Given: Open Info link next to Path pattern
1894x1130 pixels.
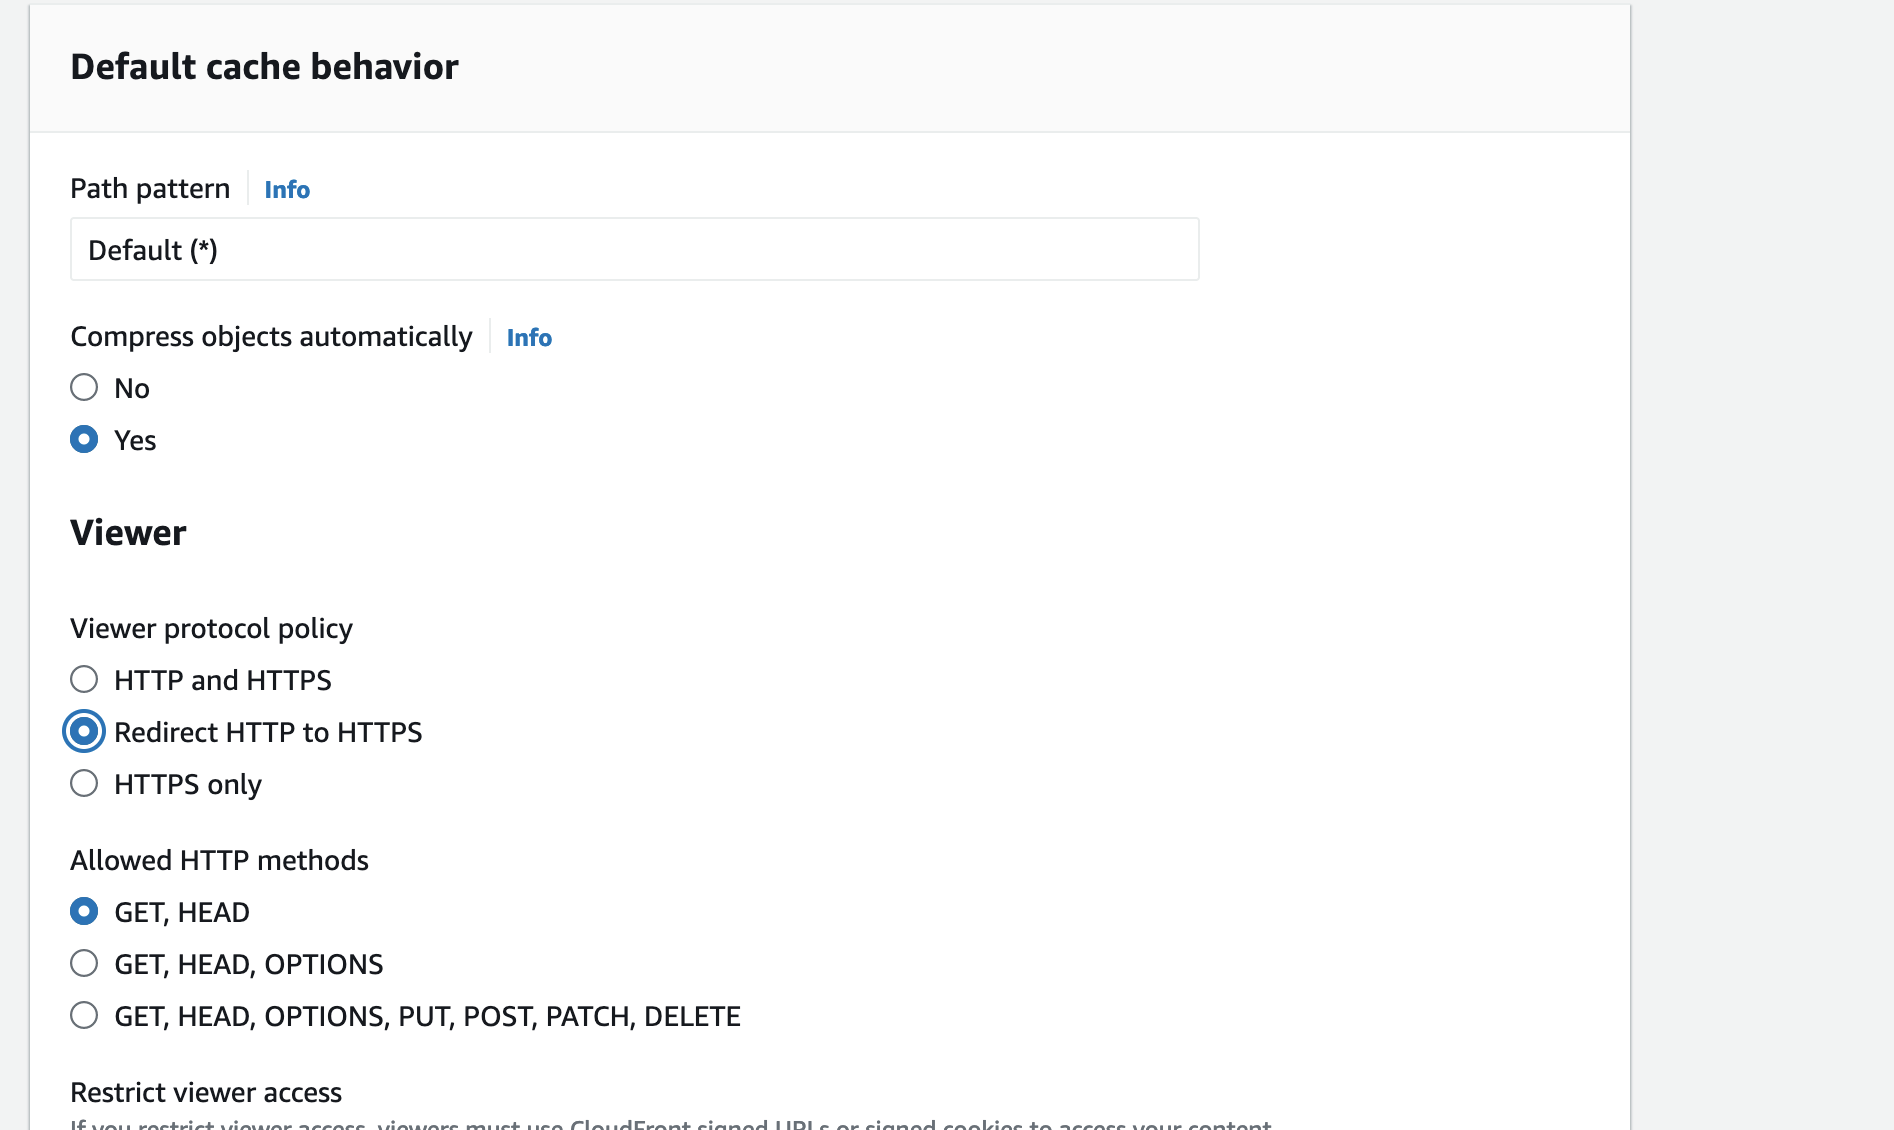Looking at the screenshot, I should [x=286, y=190].
